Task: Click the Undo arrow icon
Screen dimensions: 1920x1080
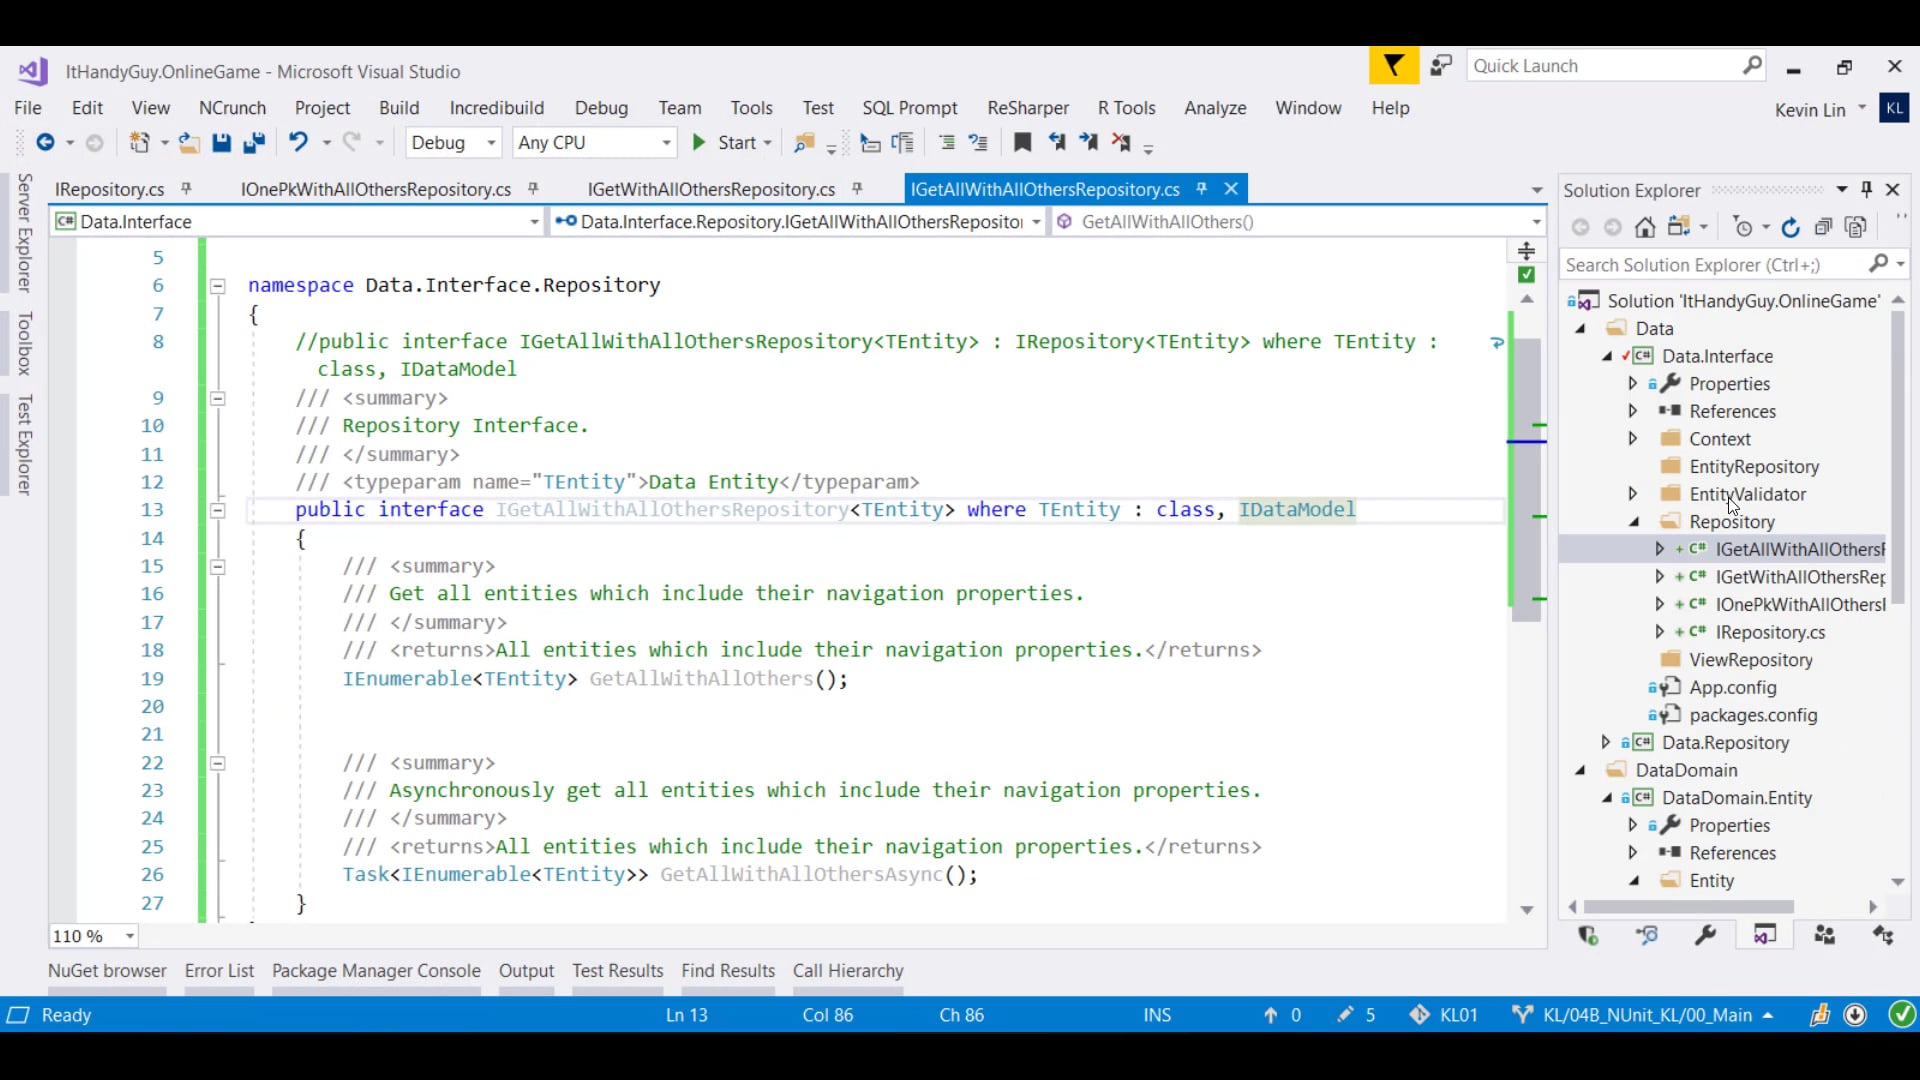Action: 298,143
